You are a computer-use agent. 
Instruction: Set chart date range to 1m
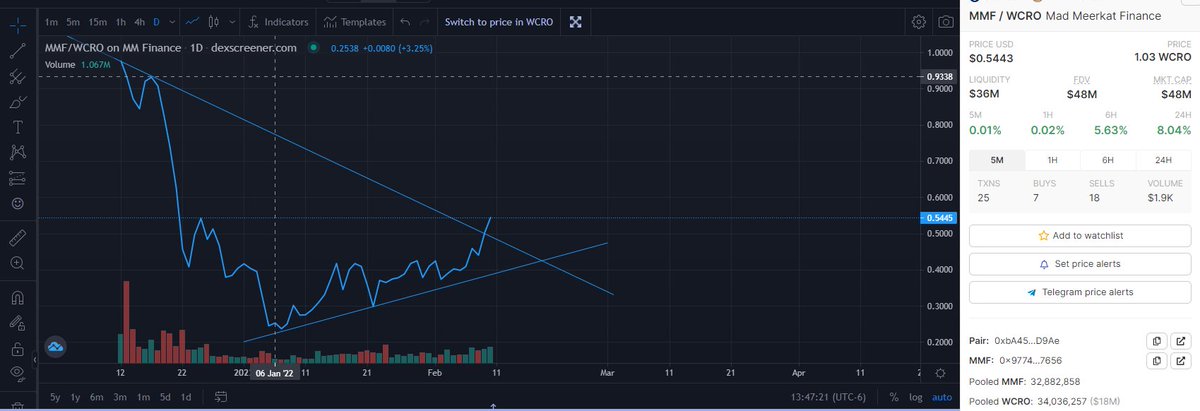pyautogui.click(x=143, y=397)
